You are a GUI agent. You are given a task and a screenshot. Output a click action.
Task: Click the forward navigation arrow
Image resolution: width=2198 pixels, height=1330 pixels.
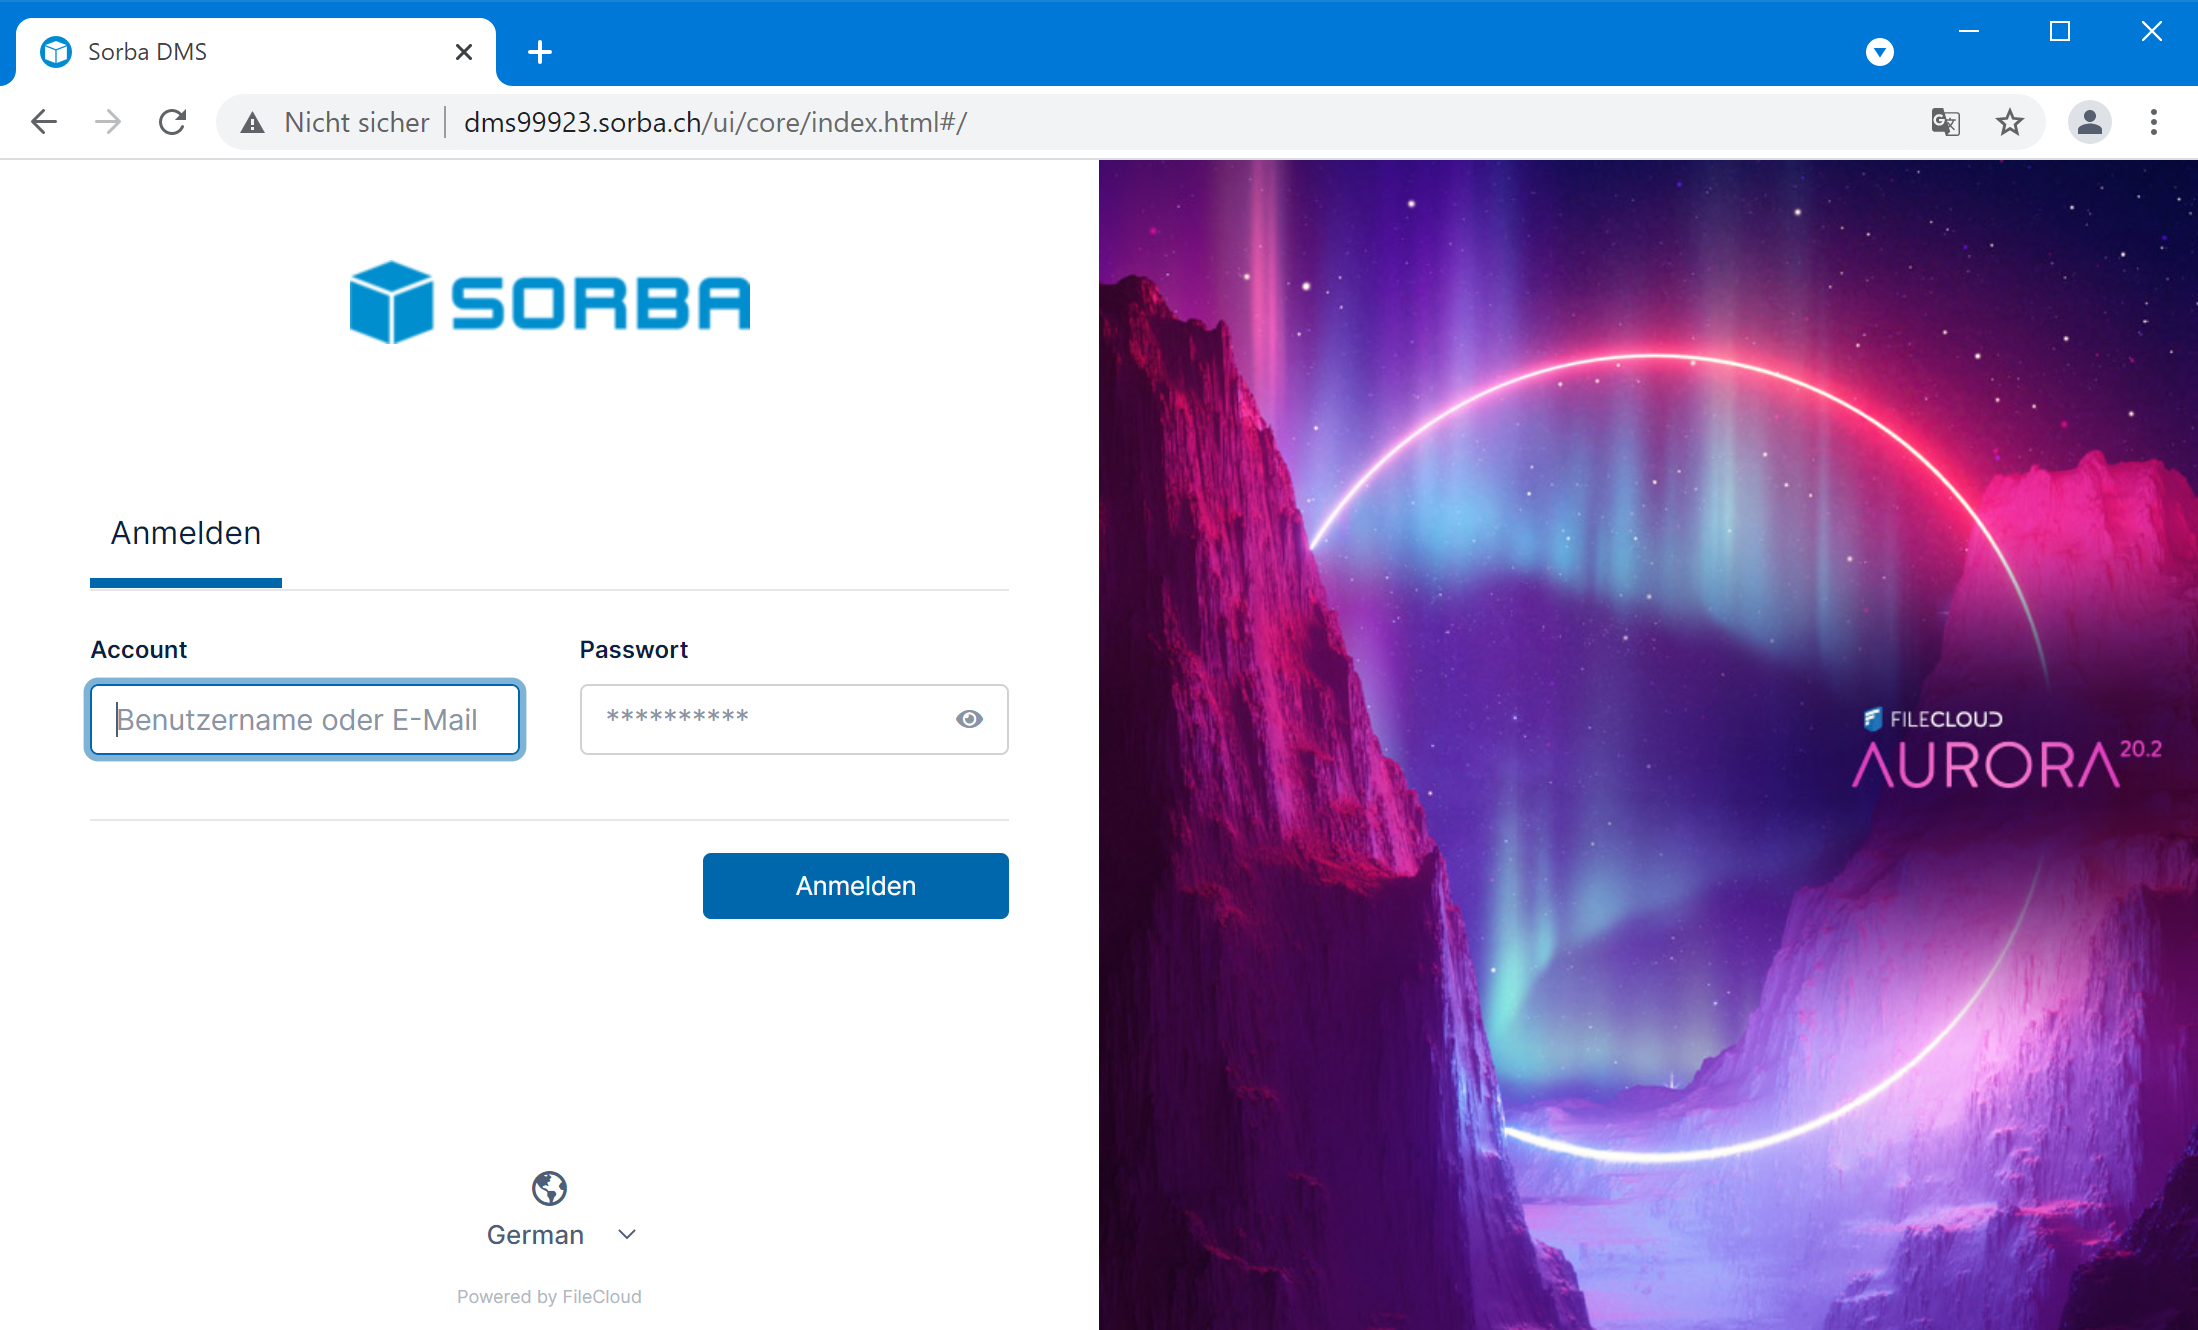point(108,122)
